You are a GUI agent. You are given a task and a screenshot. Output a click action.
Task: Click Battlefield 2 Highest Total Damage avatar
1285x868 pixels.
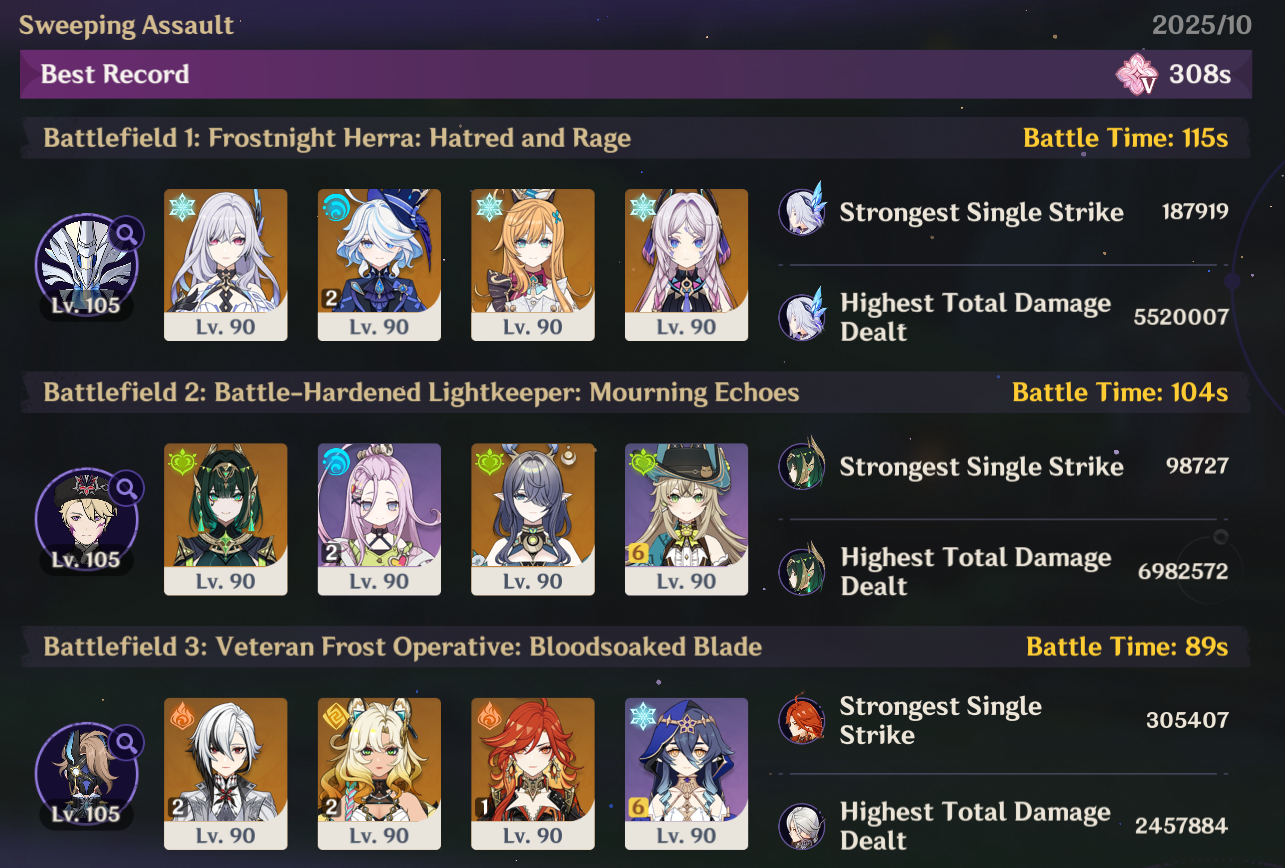coord(803,571)
